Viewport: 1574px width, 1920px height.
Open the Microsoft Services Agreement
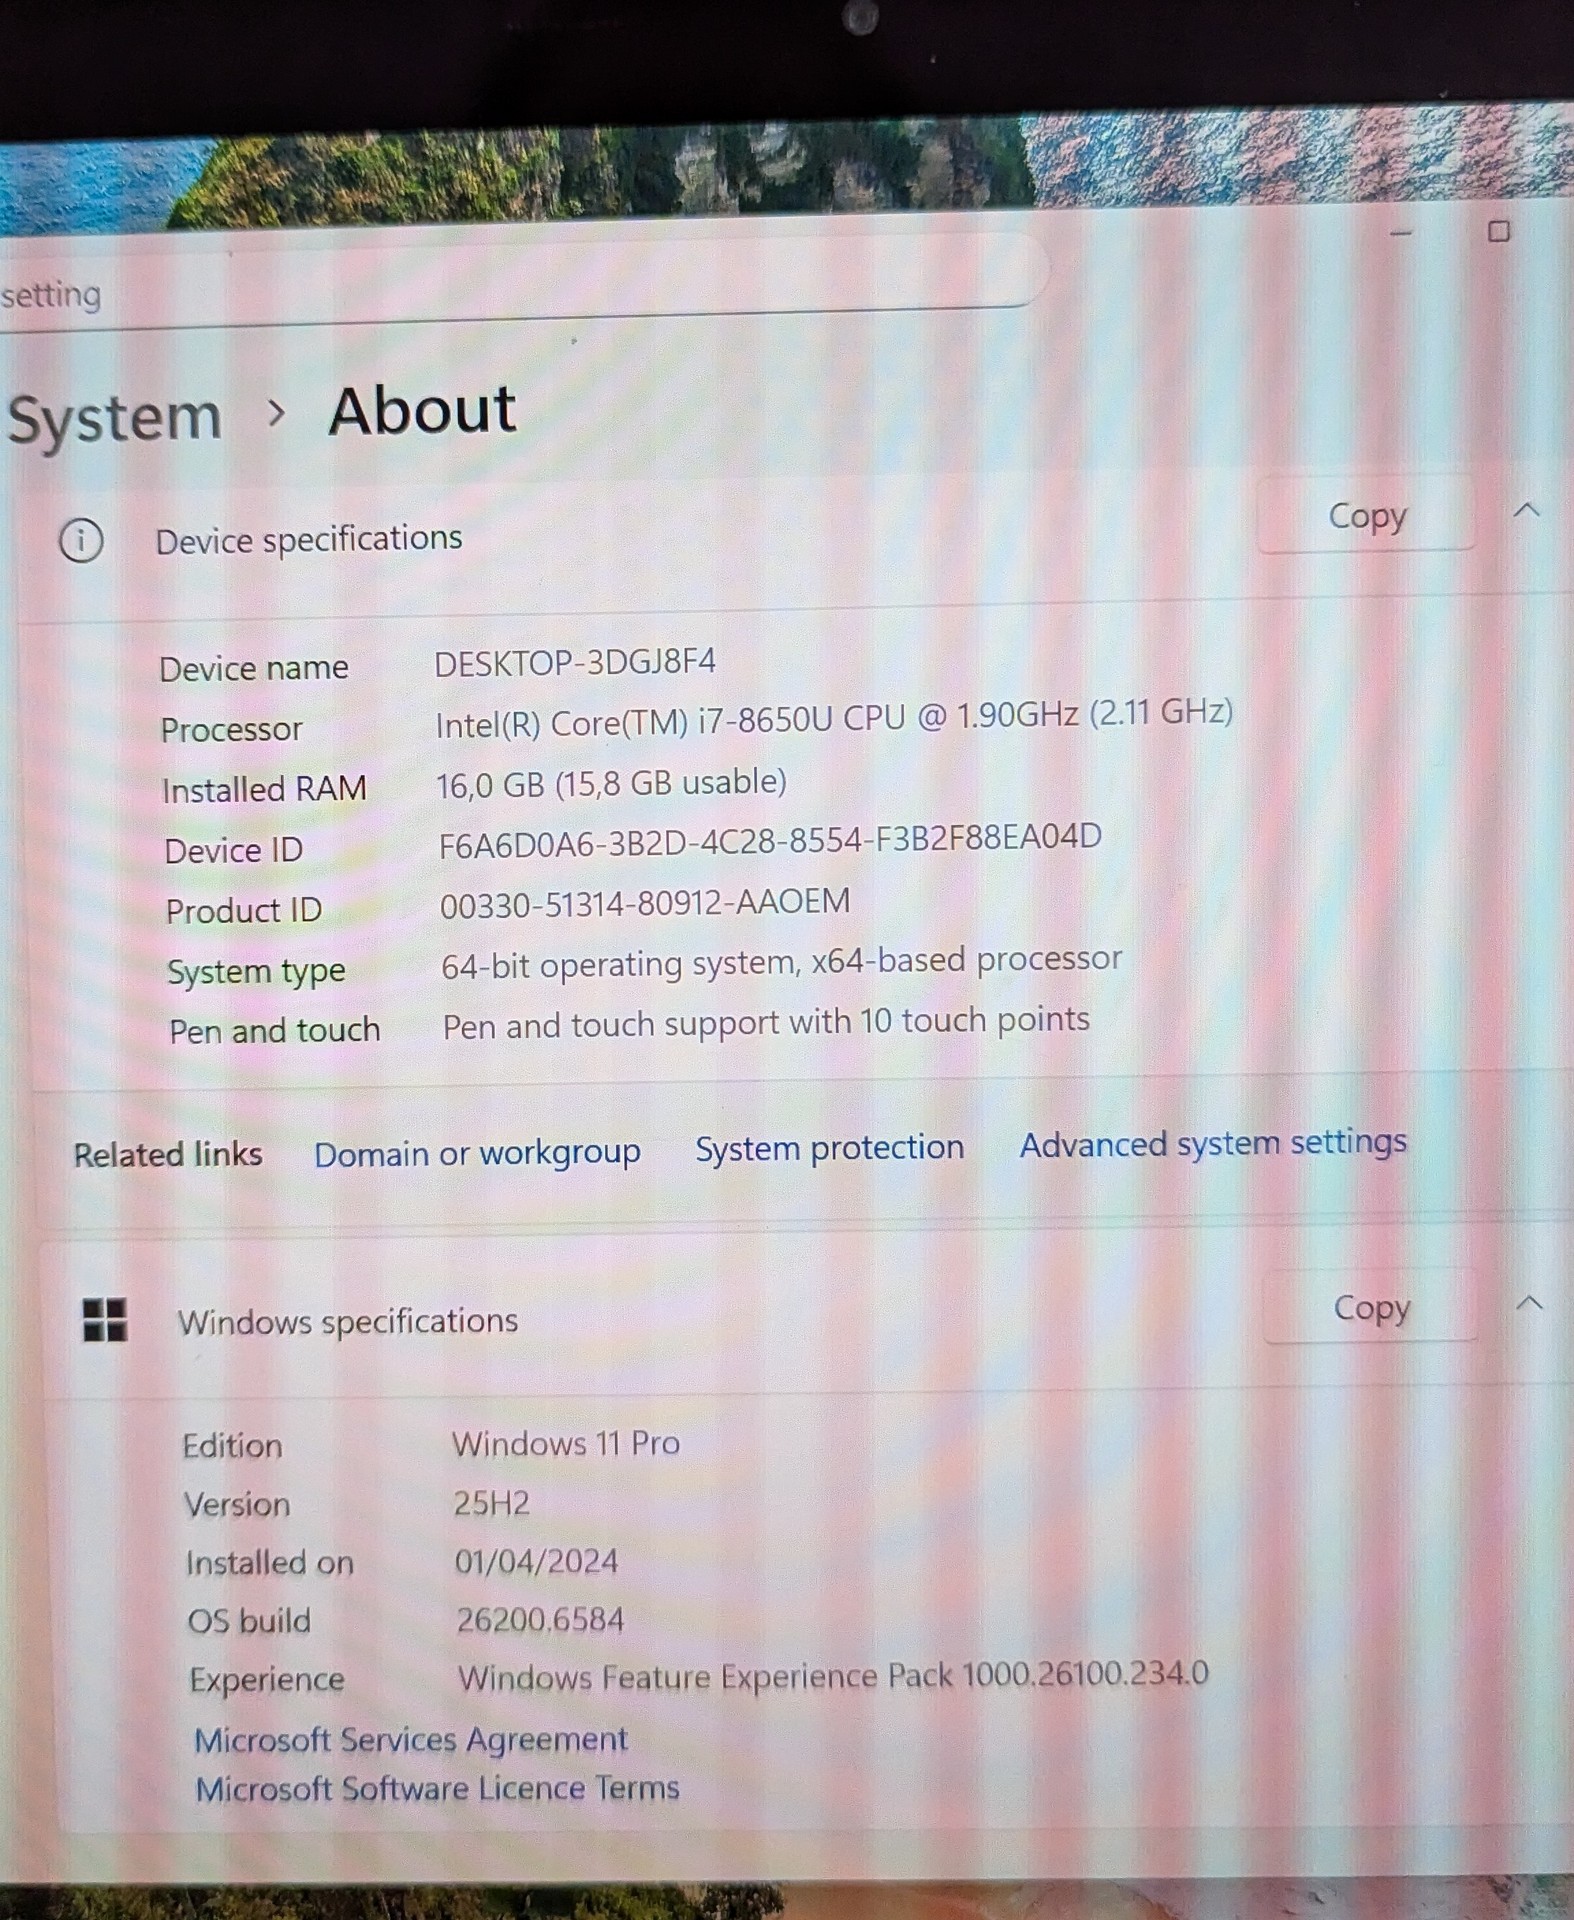[x=411, y=1740]
